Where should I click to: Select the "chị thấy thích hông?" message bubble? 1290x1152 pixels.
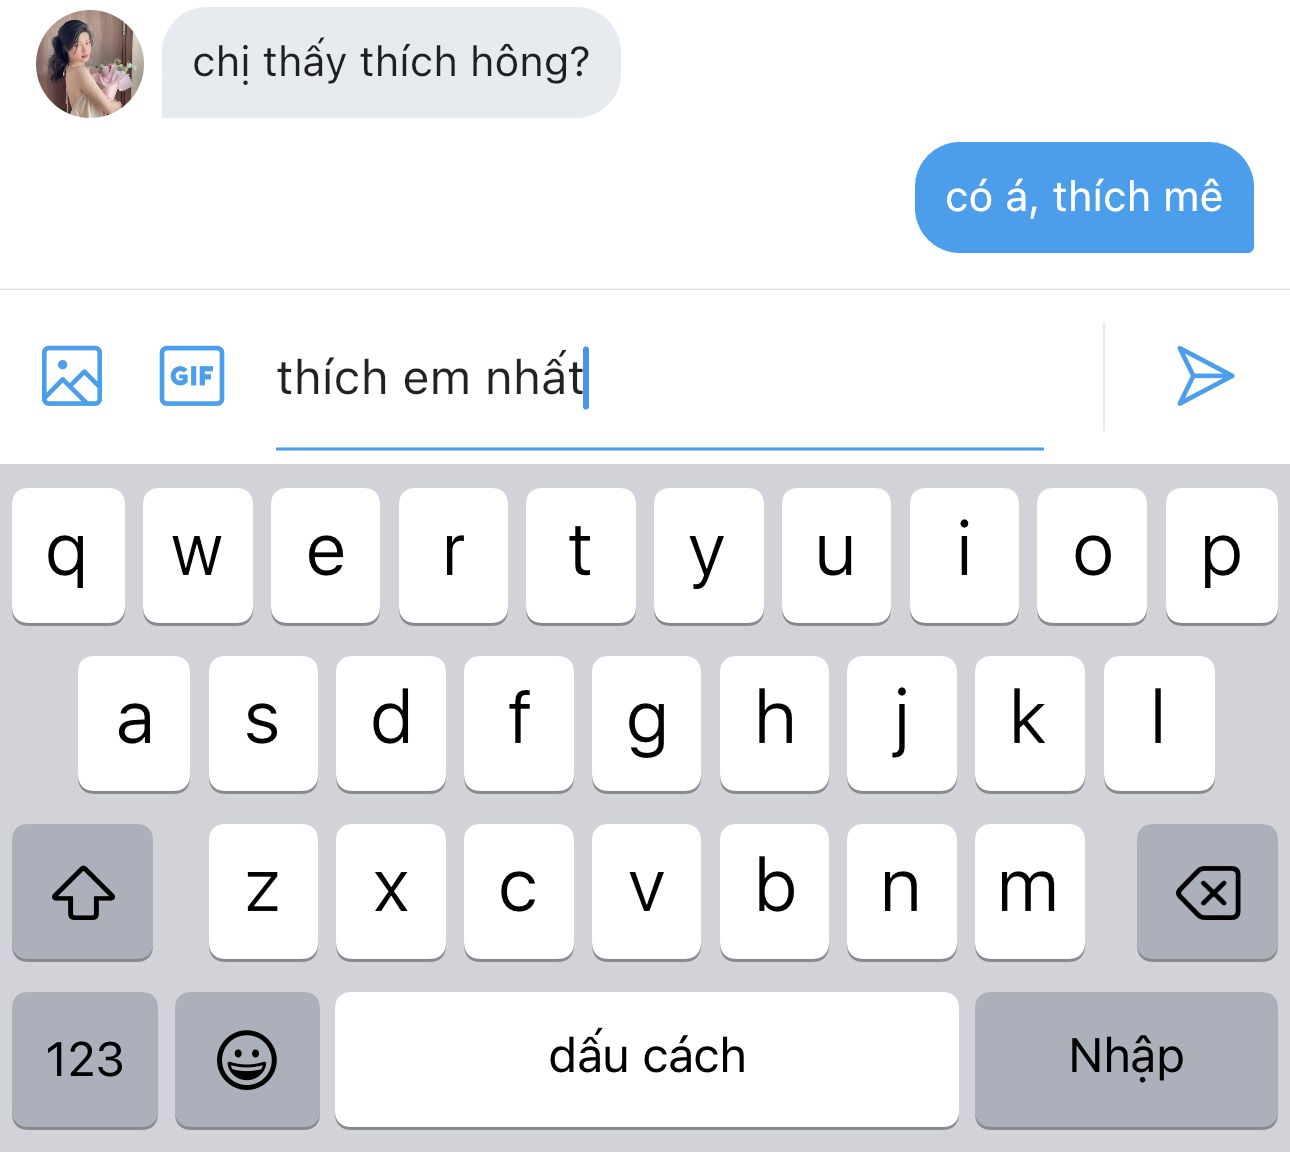[x=391, y=63]
